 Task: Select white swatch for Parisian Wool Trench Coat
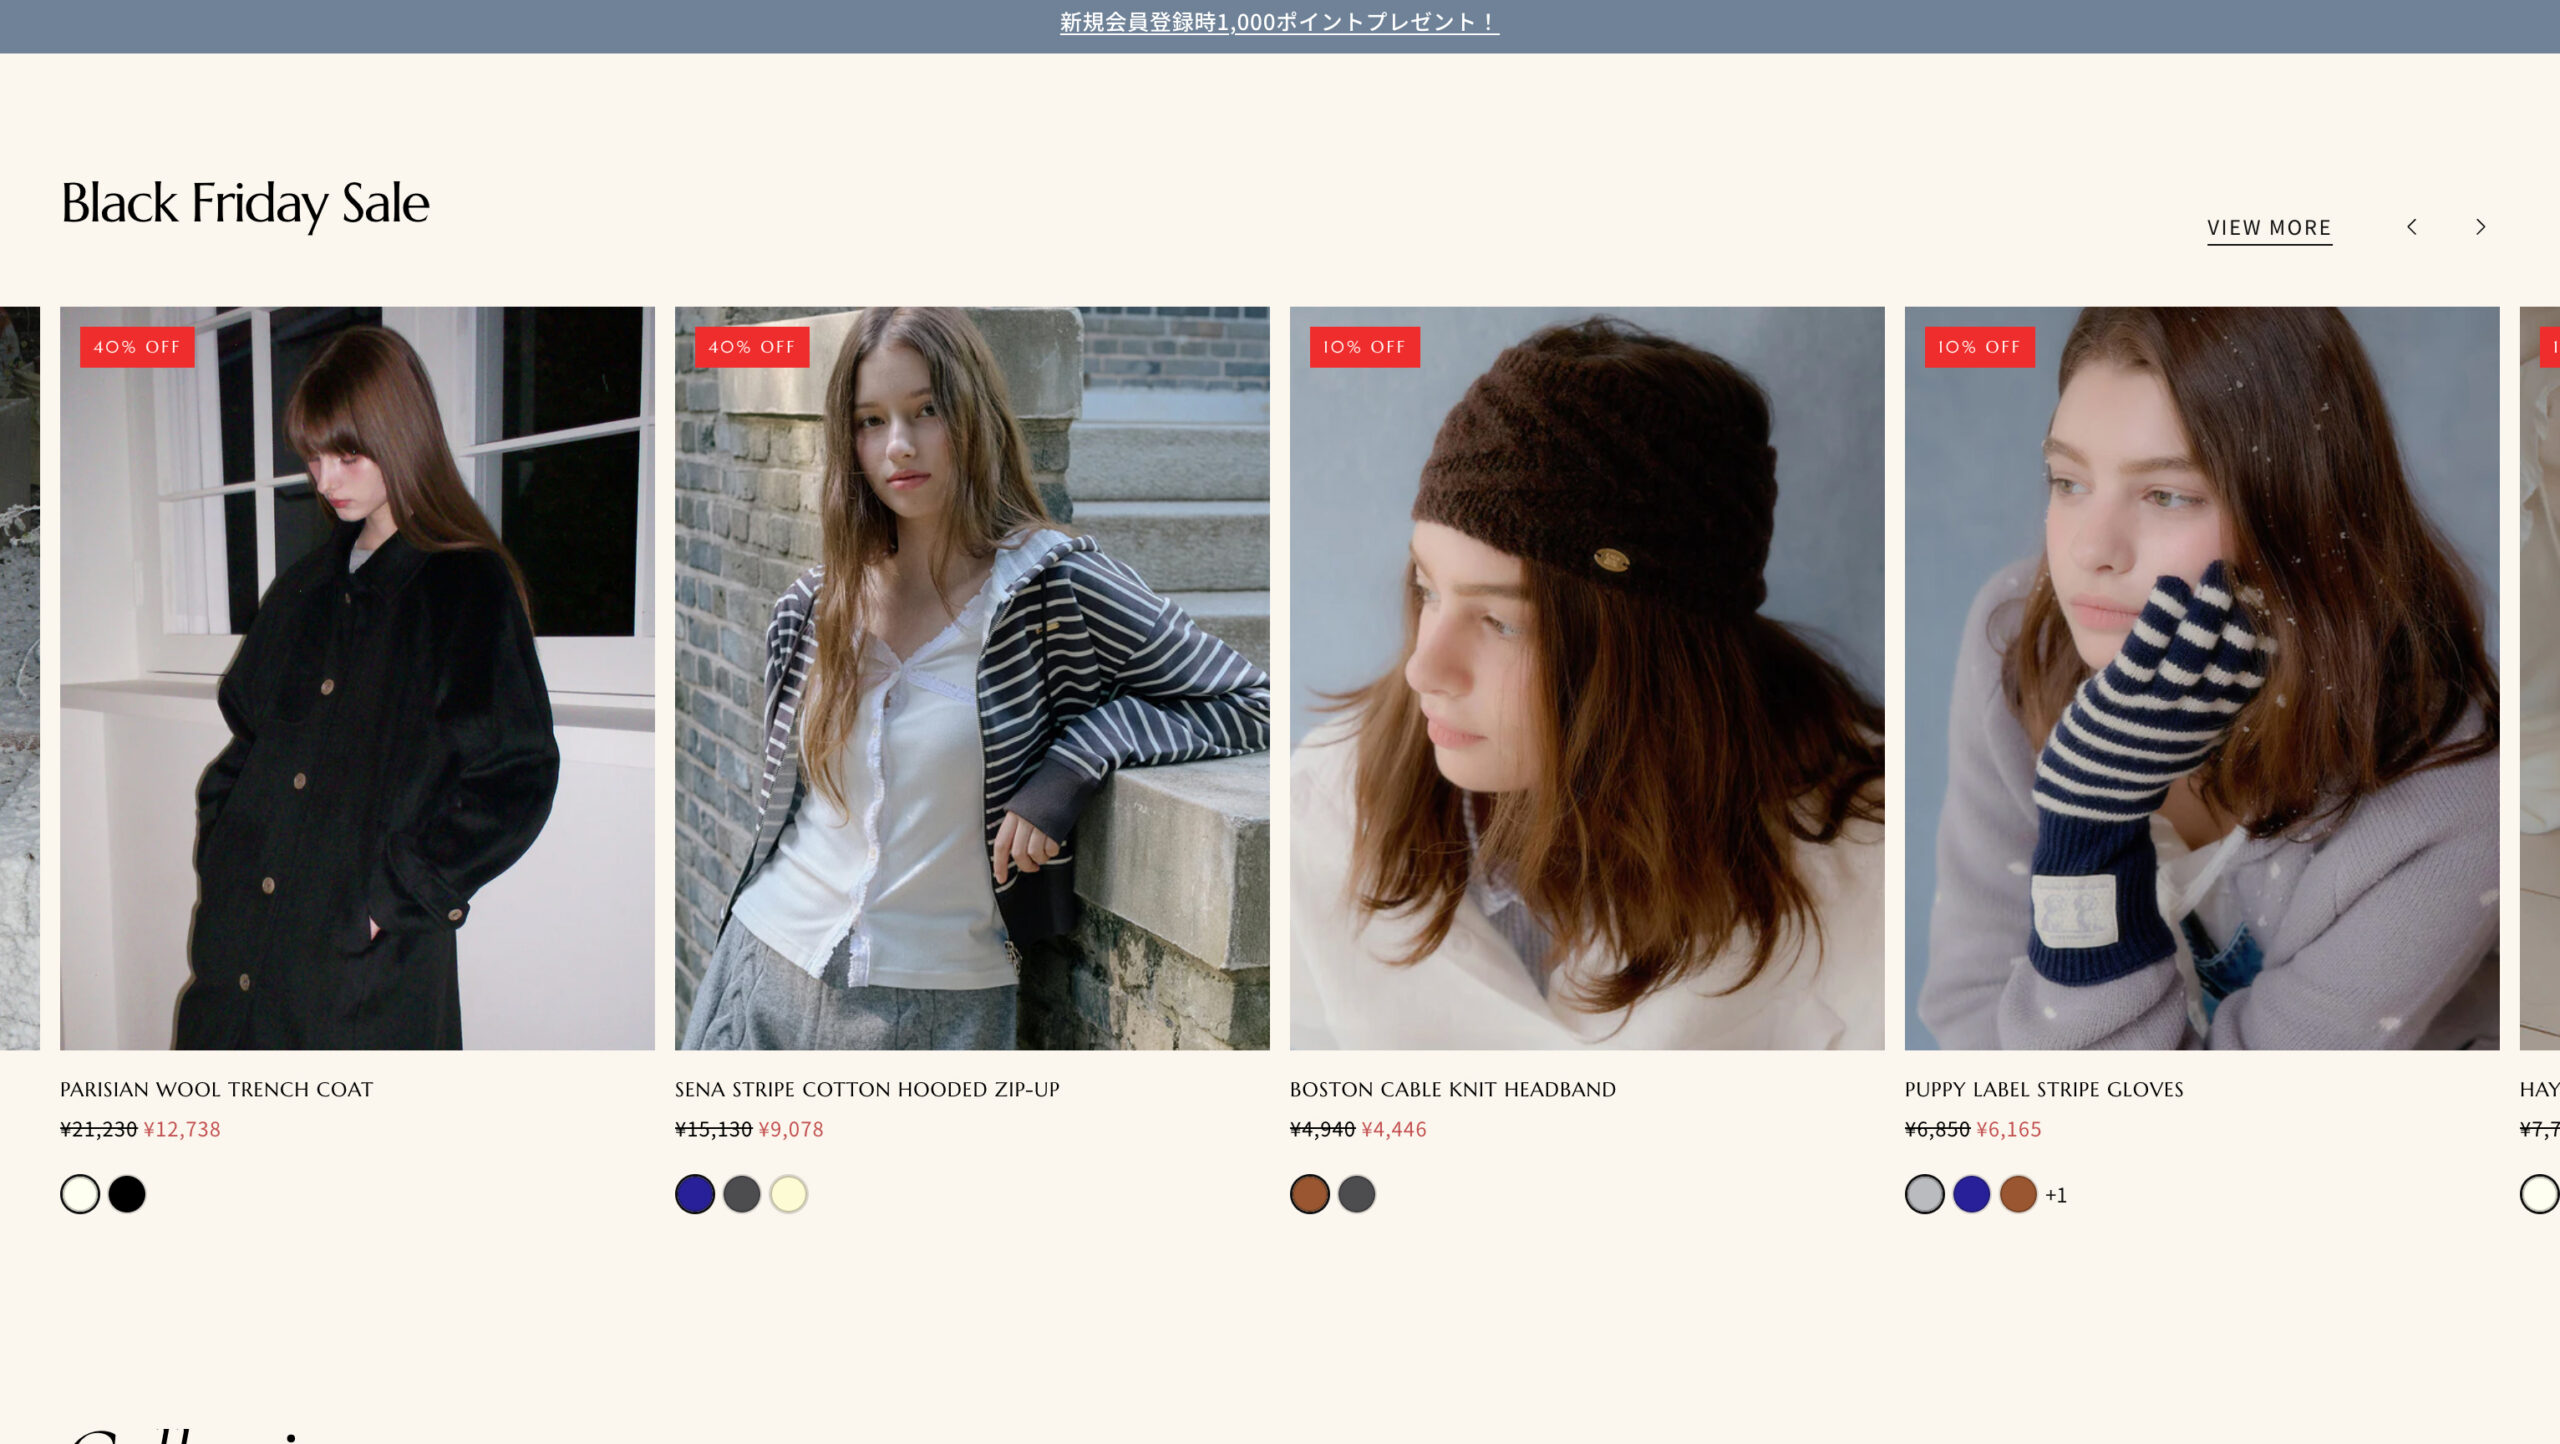(x=80, y=1194)
